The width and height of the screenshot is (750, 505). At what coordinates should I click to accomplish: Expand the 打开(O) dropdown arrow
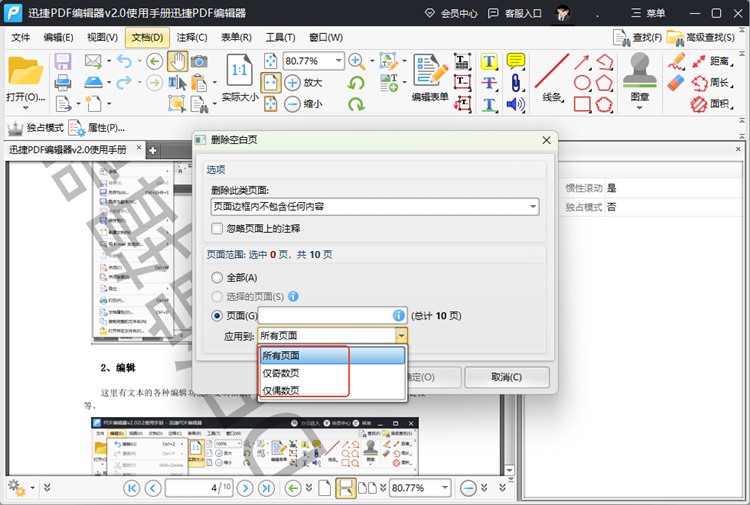click(25, 108)
